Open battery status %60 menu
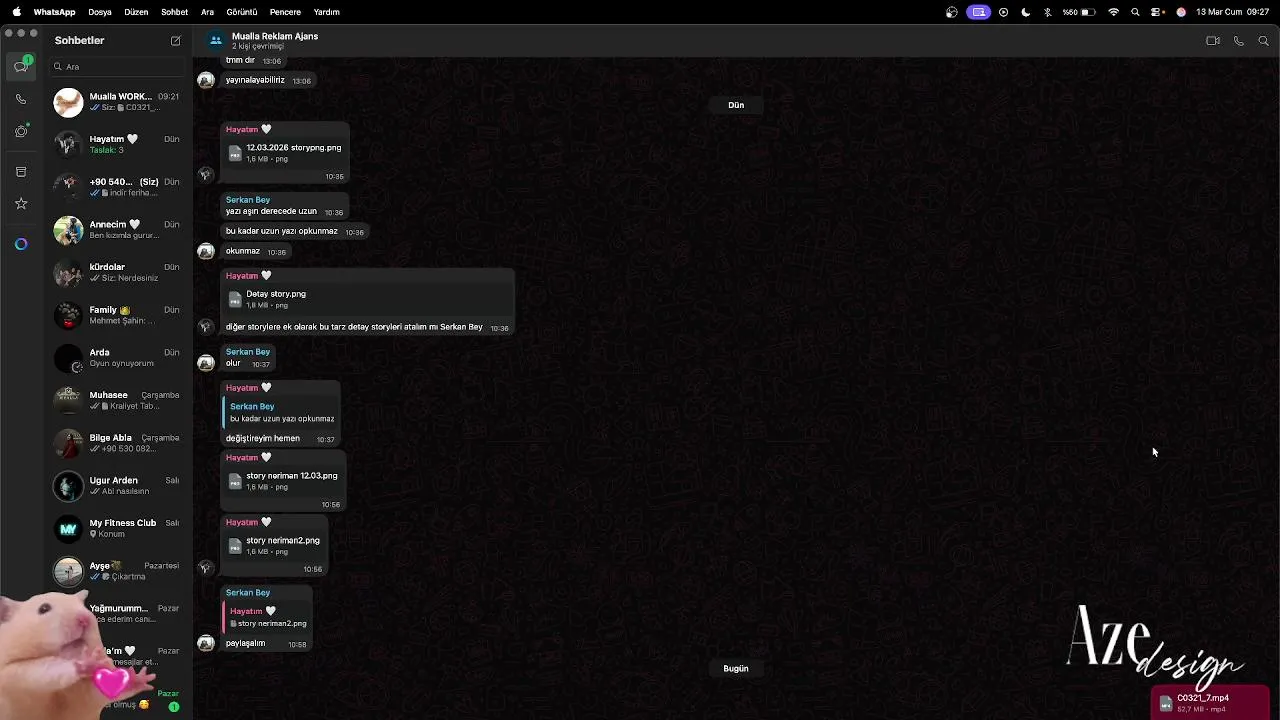 pyautogui.click(x=1079, y=12)
